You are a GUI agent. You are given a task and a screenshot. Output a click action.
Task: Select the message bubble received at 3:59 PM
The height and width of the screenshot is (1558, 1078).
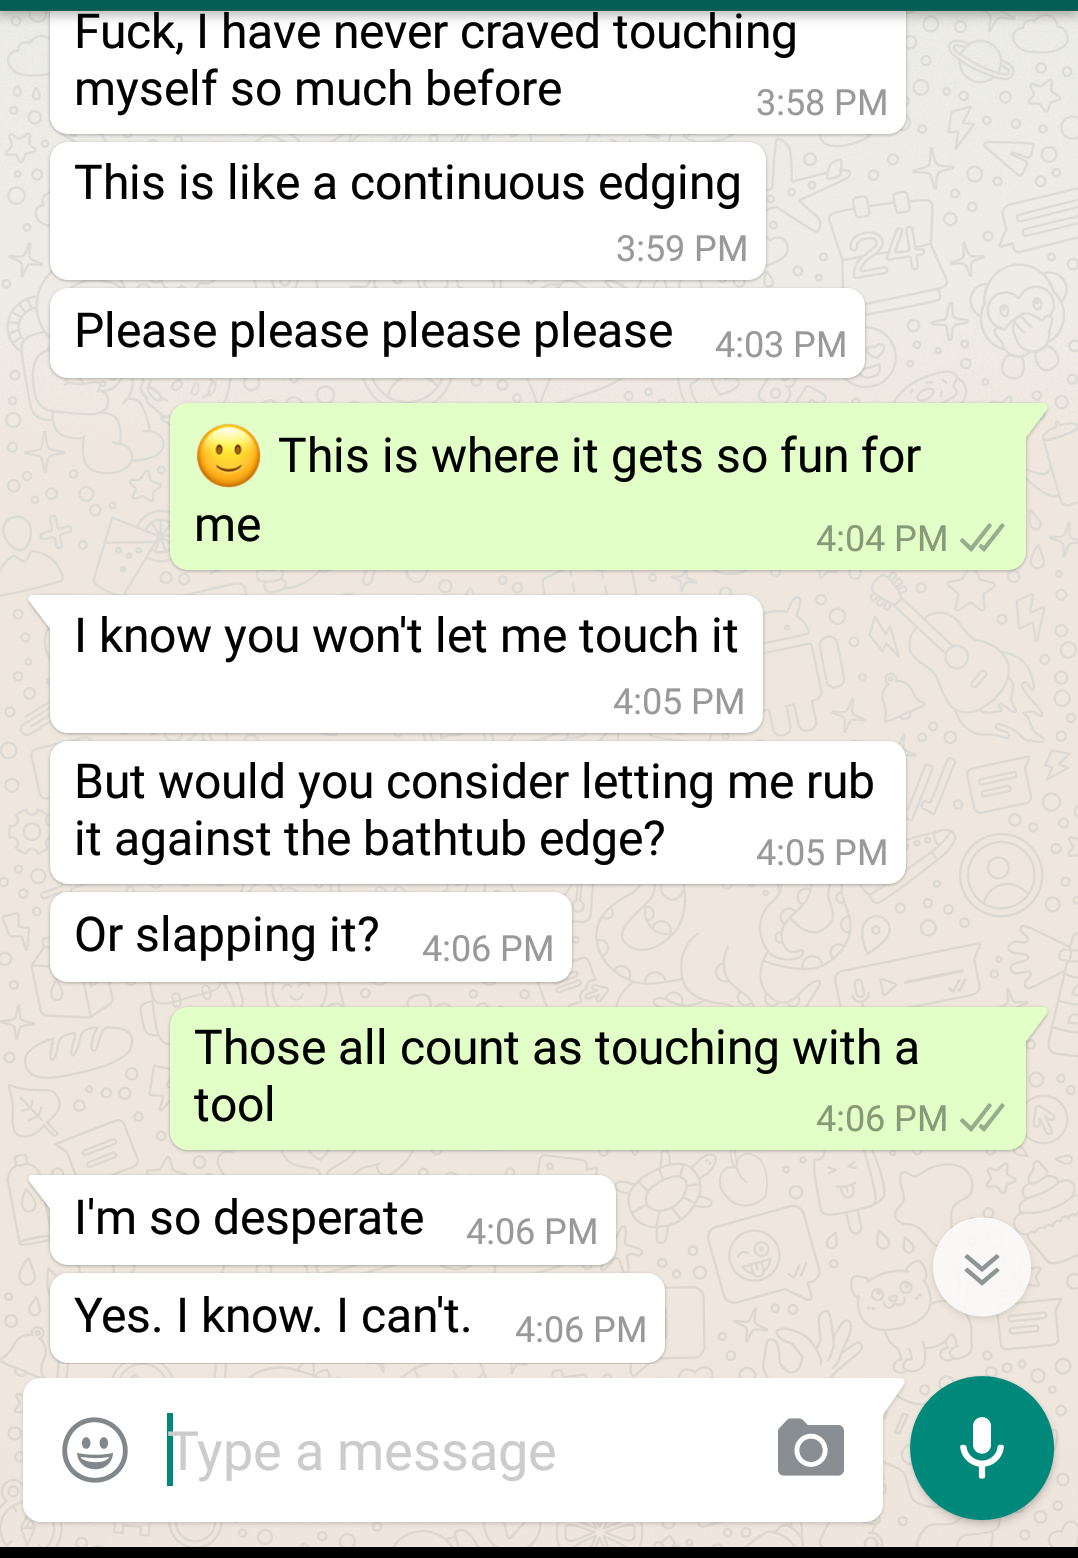pos(408,211)
